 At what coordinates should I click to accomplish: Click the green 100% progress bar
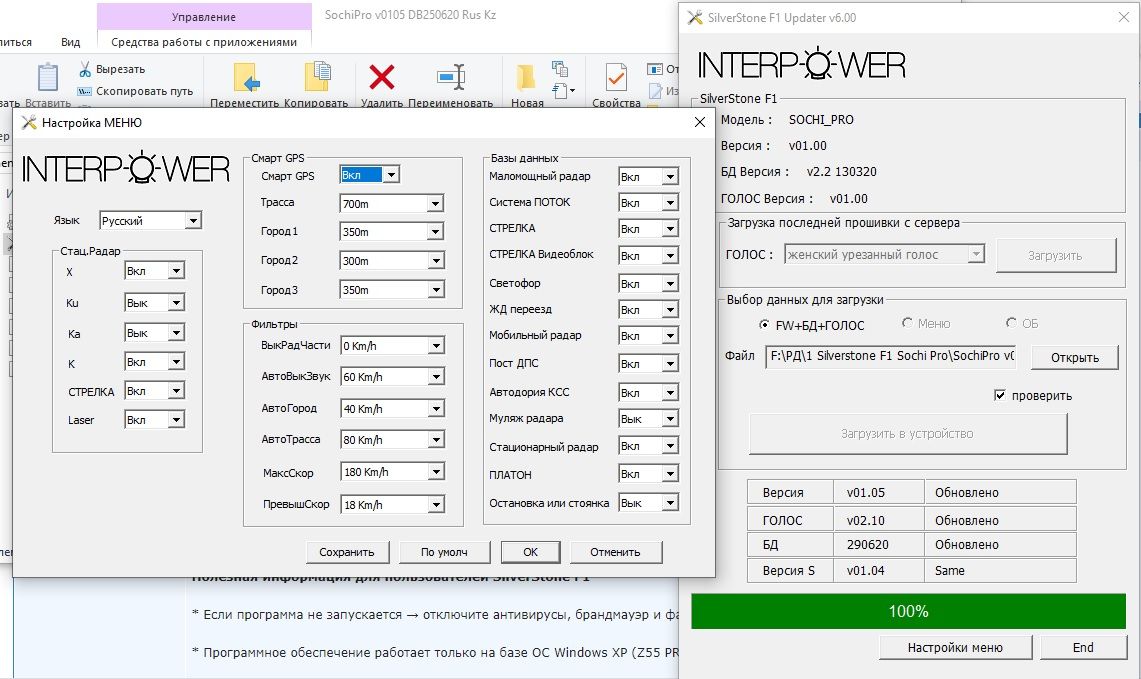[x=908, y=611]
